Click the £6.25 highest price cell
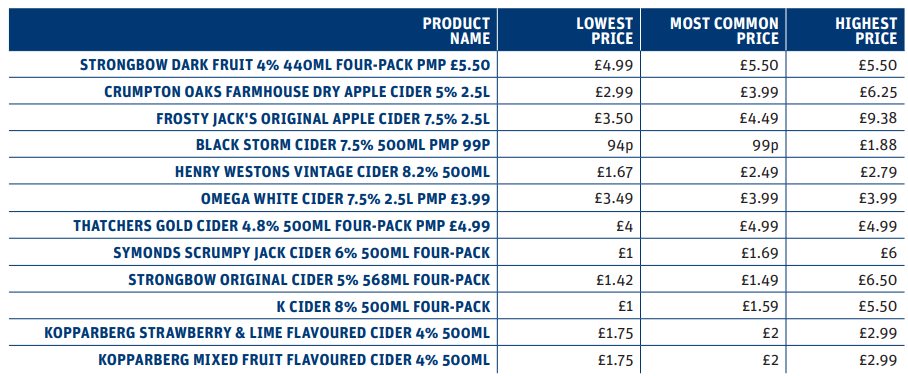The height and width of the screenshot is (376, 908). tap(878, 92)
